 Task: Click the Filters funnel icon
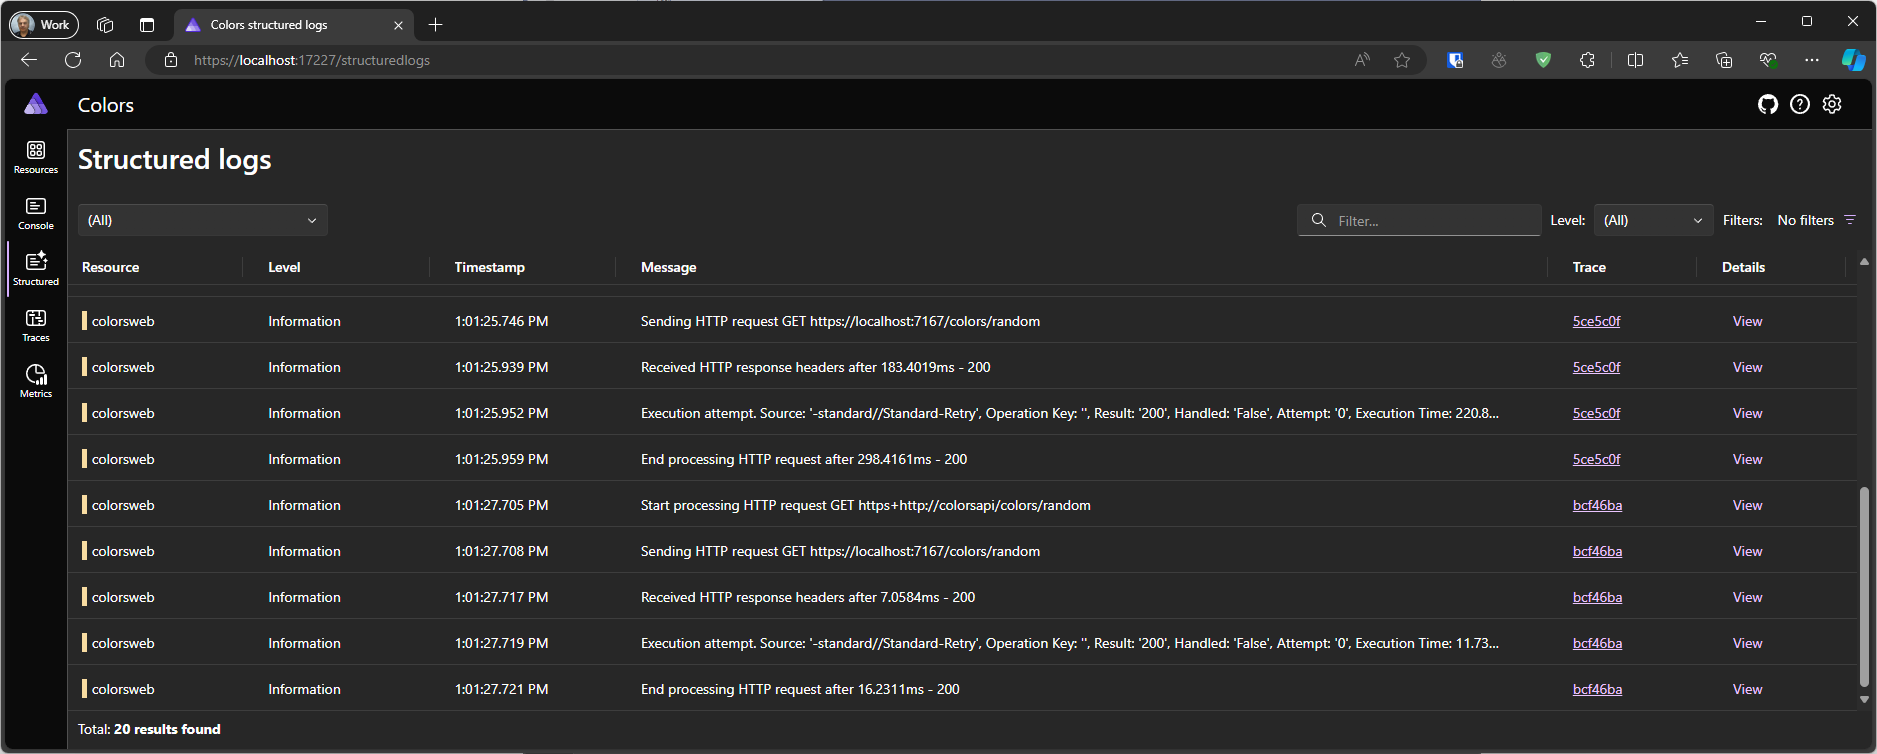click(1850, 220)
